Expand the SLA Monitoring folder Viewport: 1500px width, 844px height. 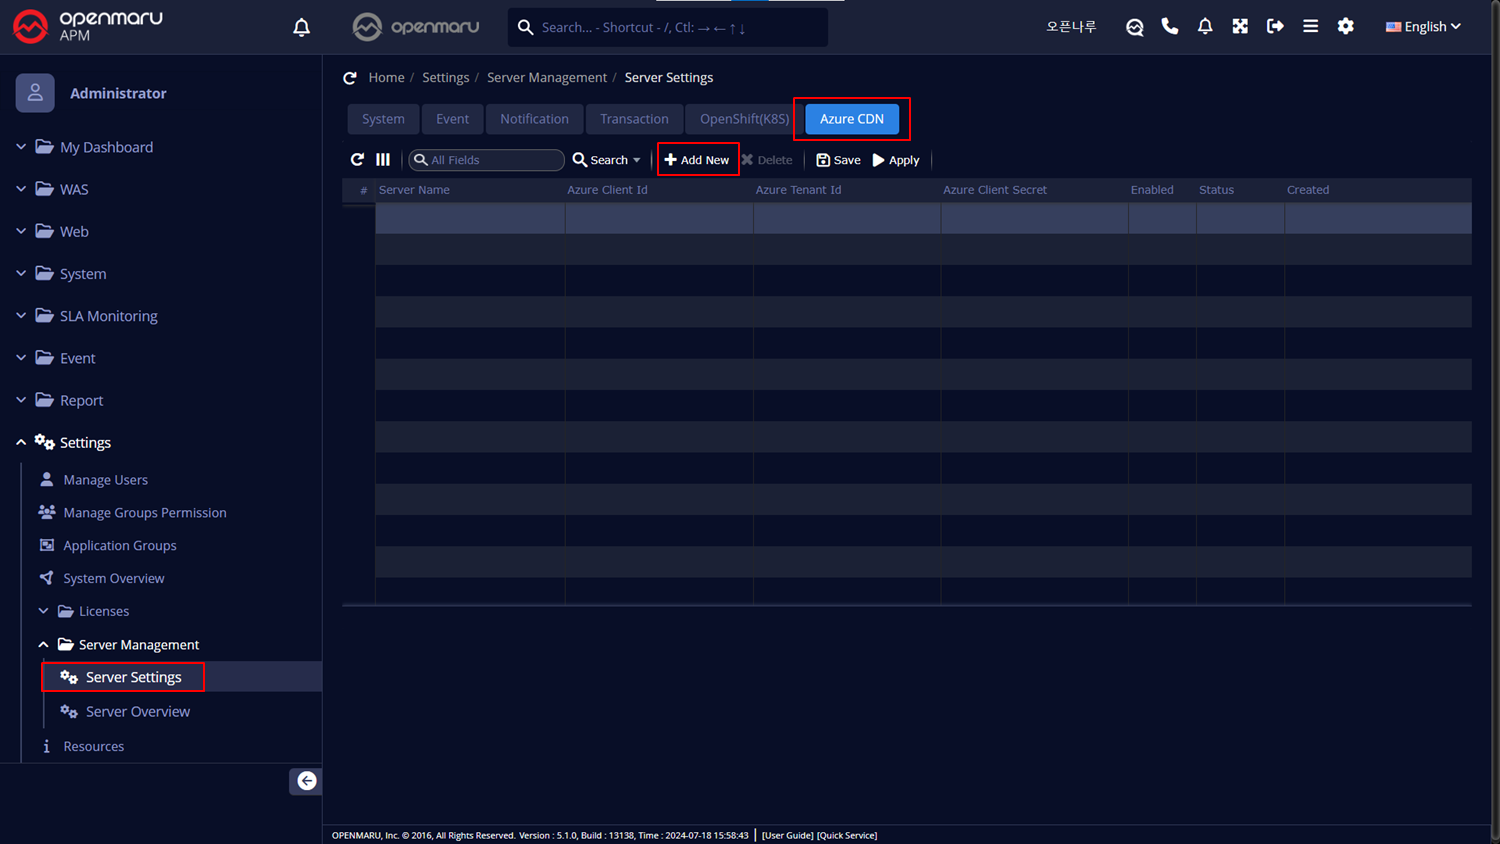pyautogui.click(x=108, y=316)
